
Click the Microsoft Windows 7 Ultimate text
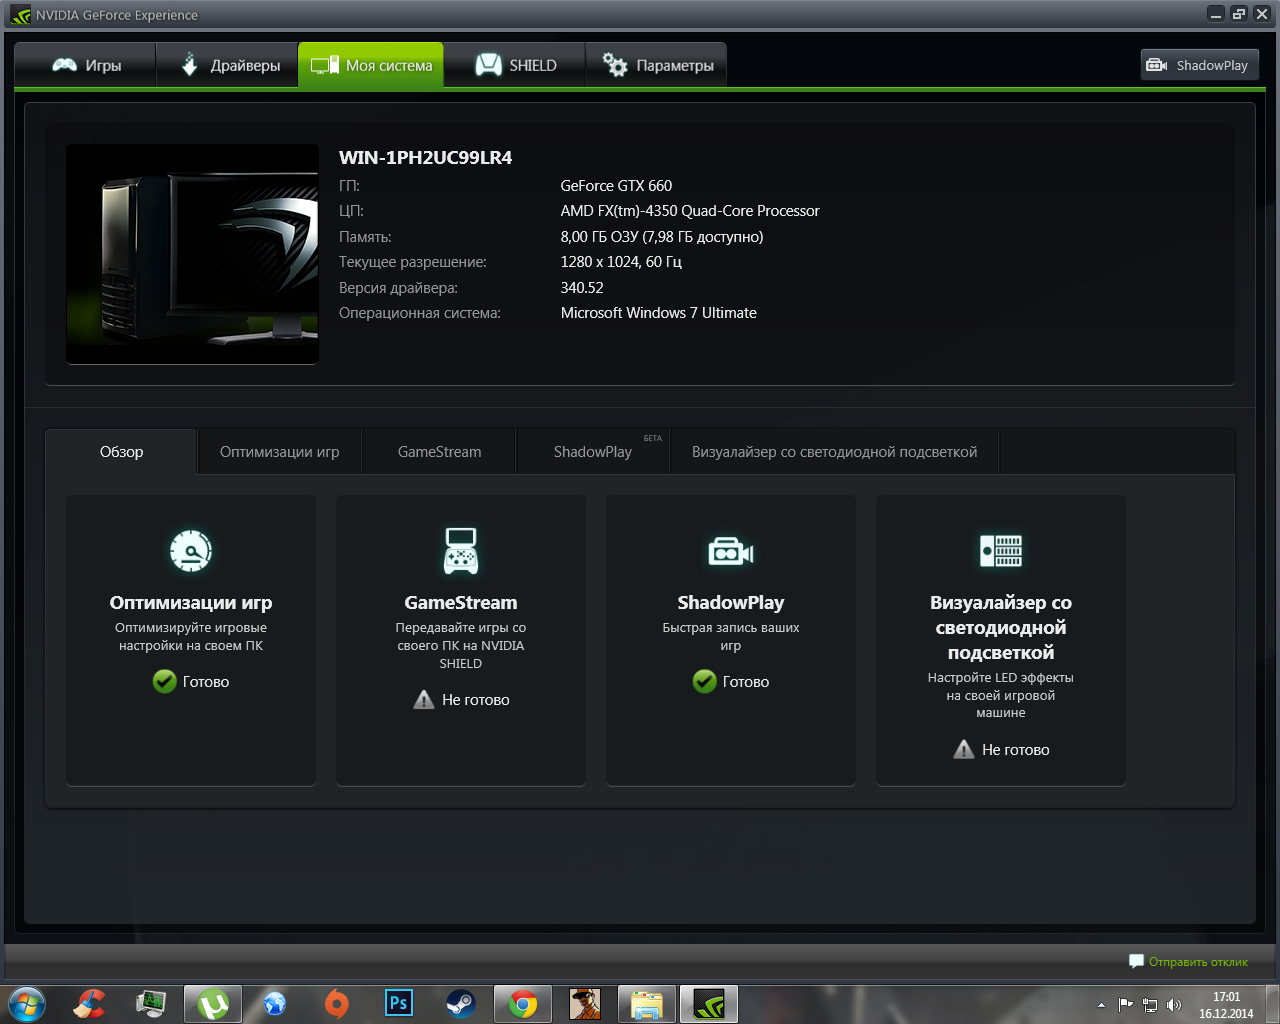click(658, 313)
